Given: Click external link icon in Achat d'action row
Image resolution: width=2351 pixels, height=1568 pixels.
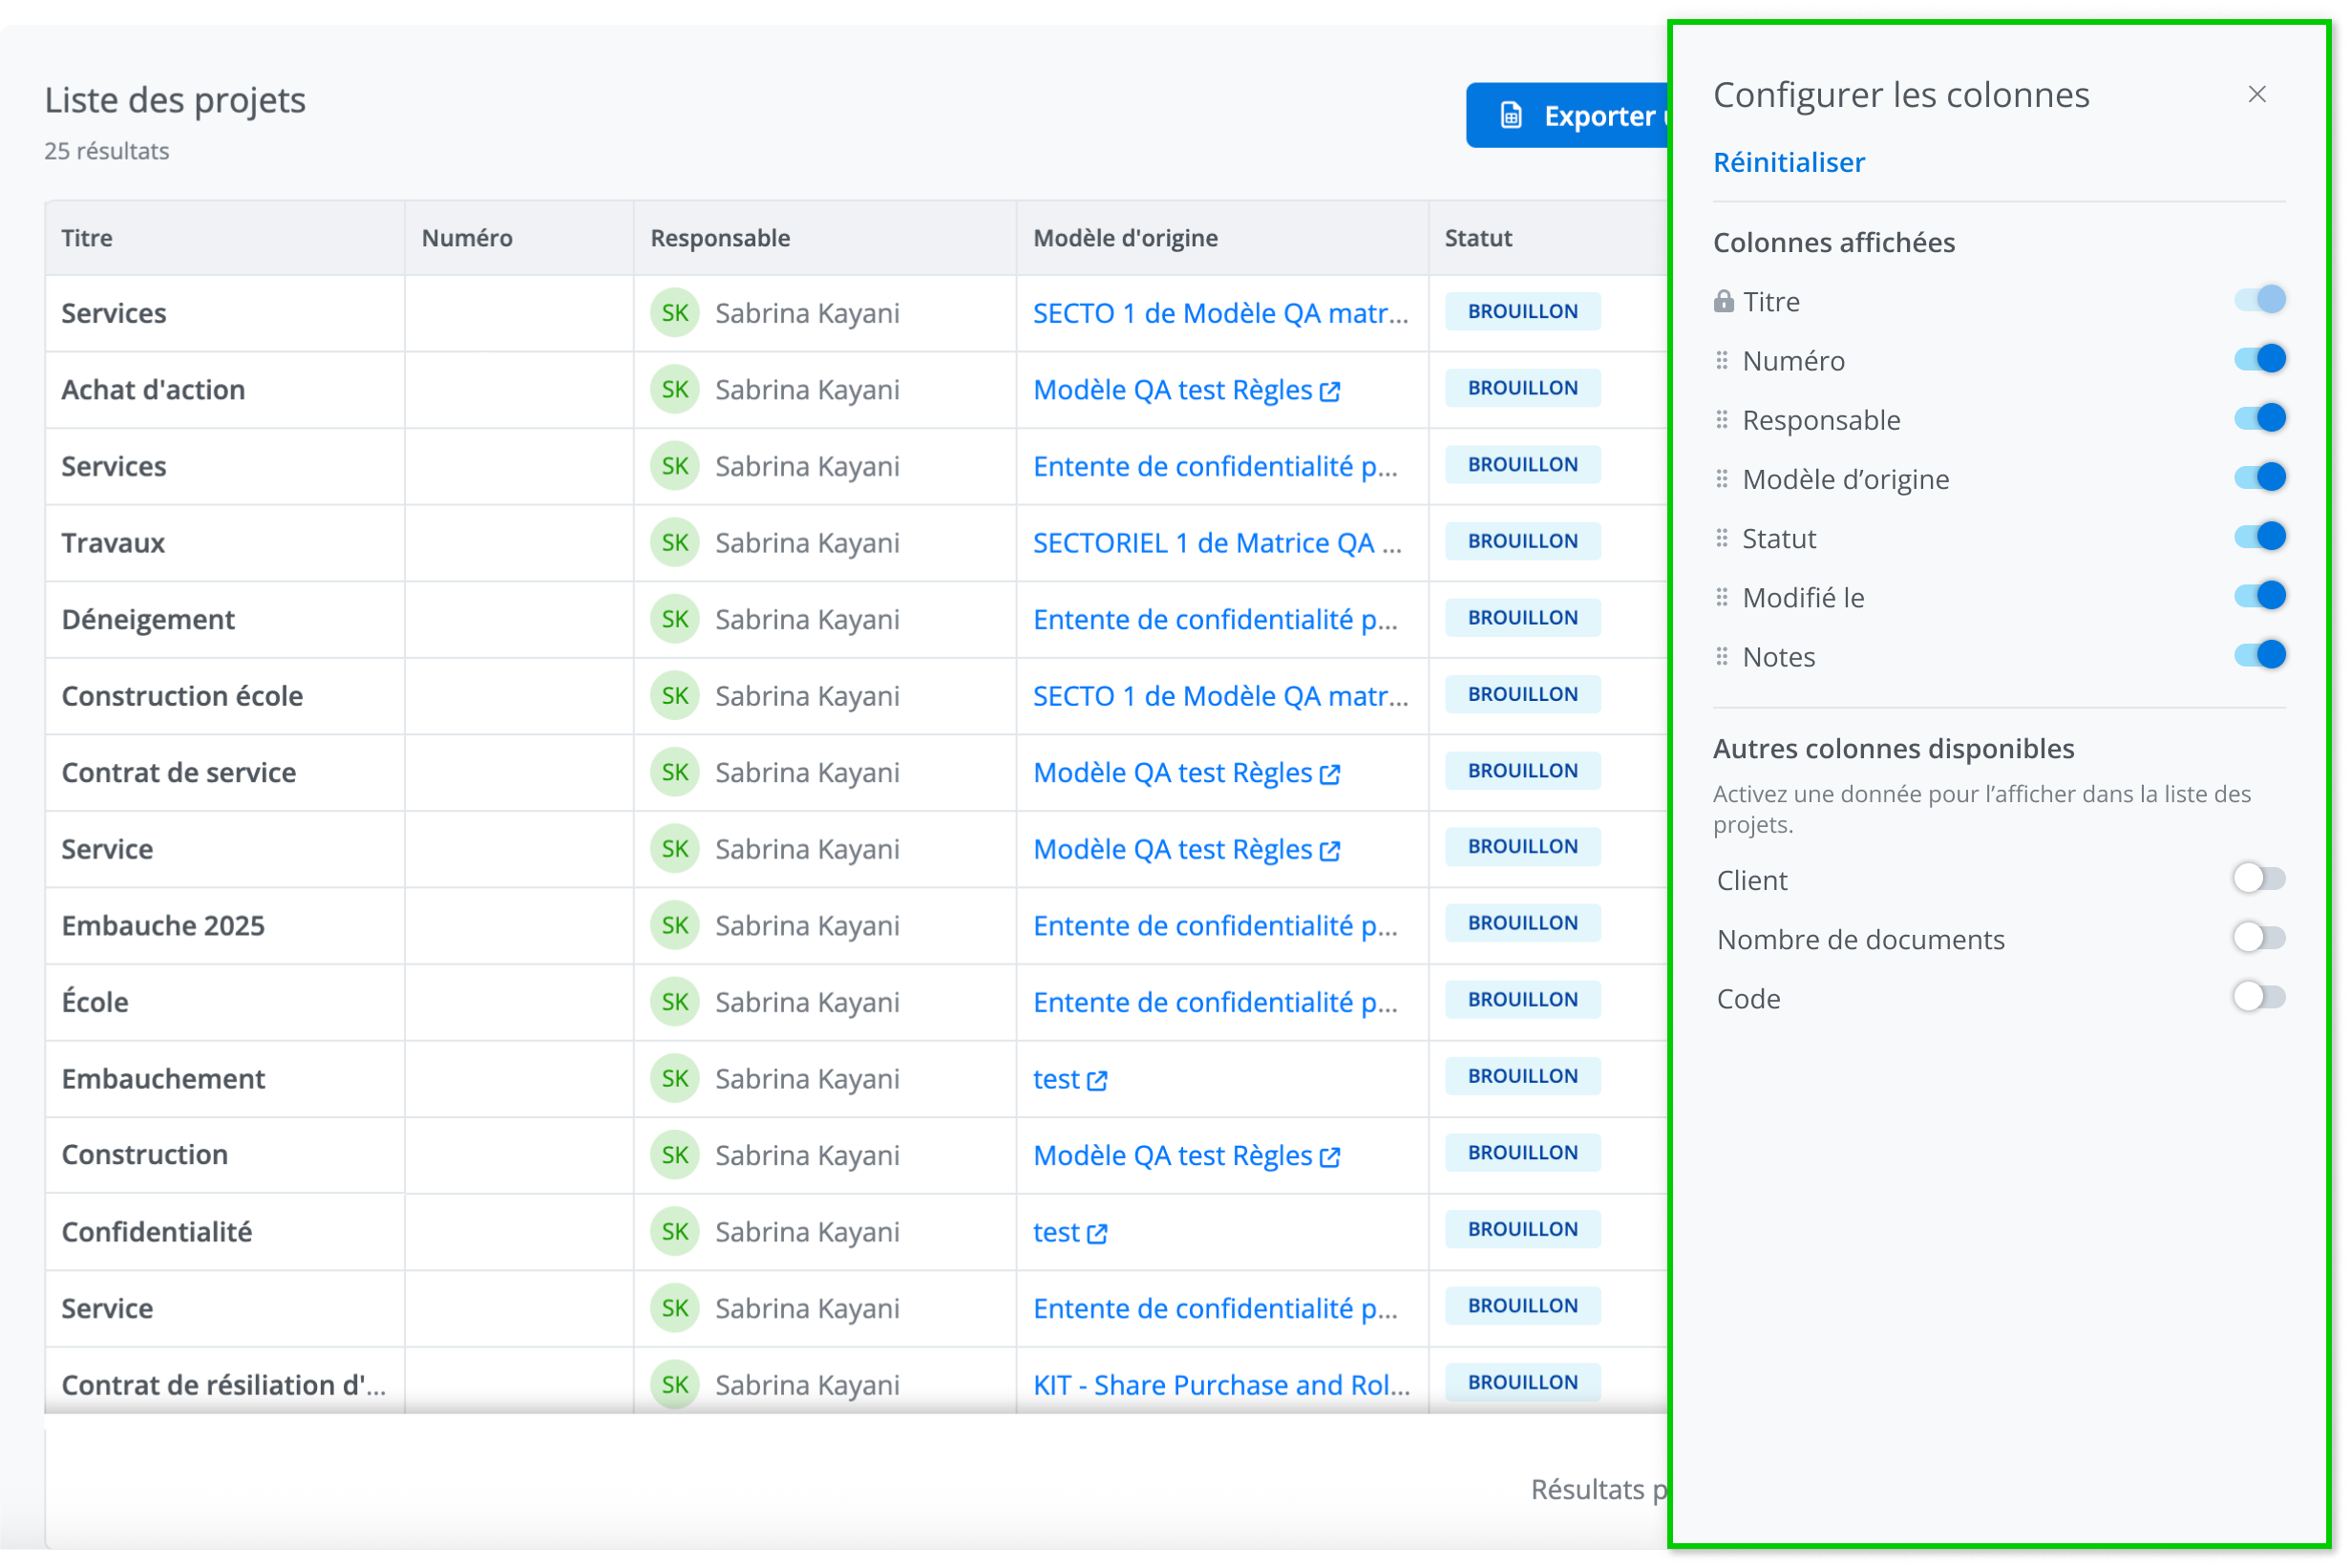Looking at the screenshot, I should pyautogui.click(x=1329, y=391).
